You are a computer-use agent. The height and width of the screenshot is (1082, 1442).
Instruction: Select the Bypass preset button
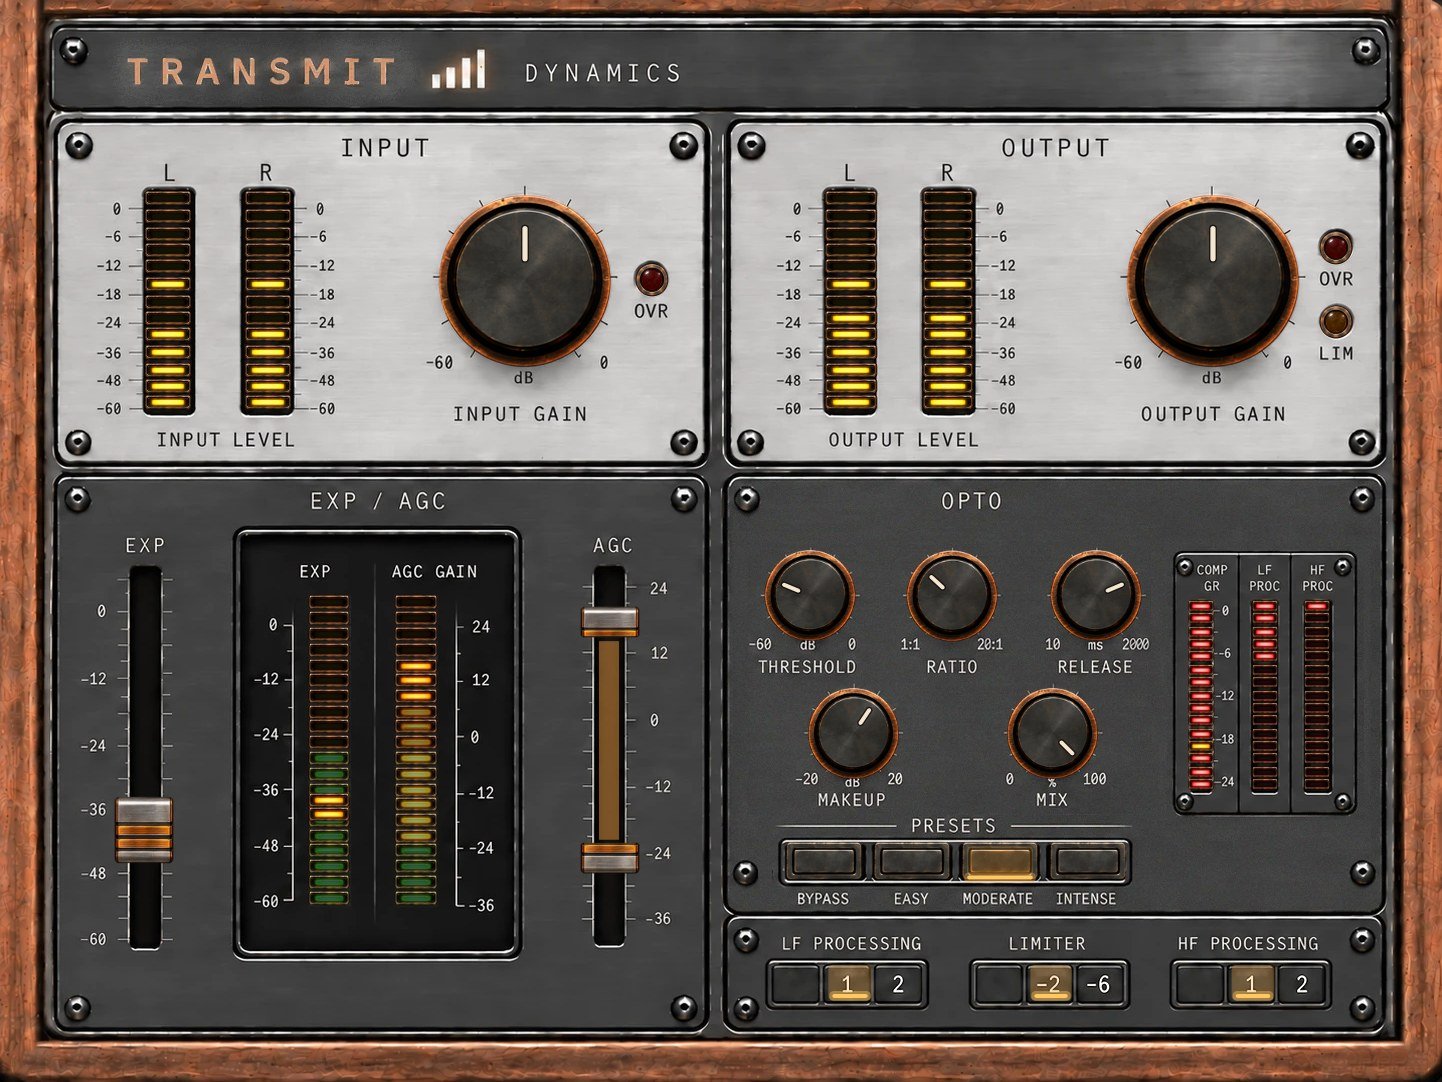823,862
